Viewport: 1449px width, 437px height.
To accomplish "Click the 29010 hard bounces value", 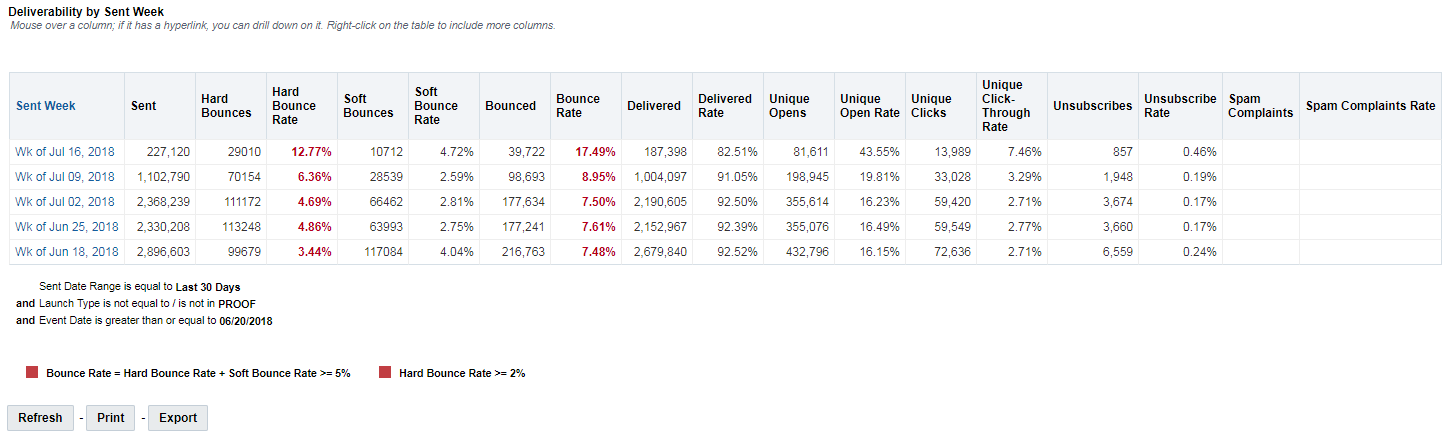I will [x=244, y=152].
